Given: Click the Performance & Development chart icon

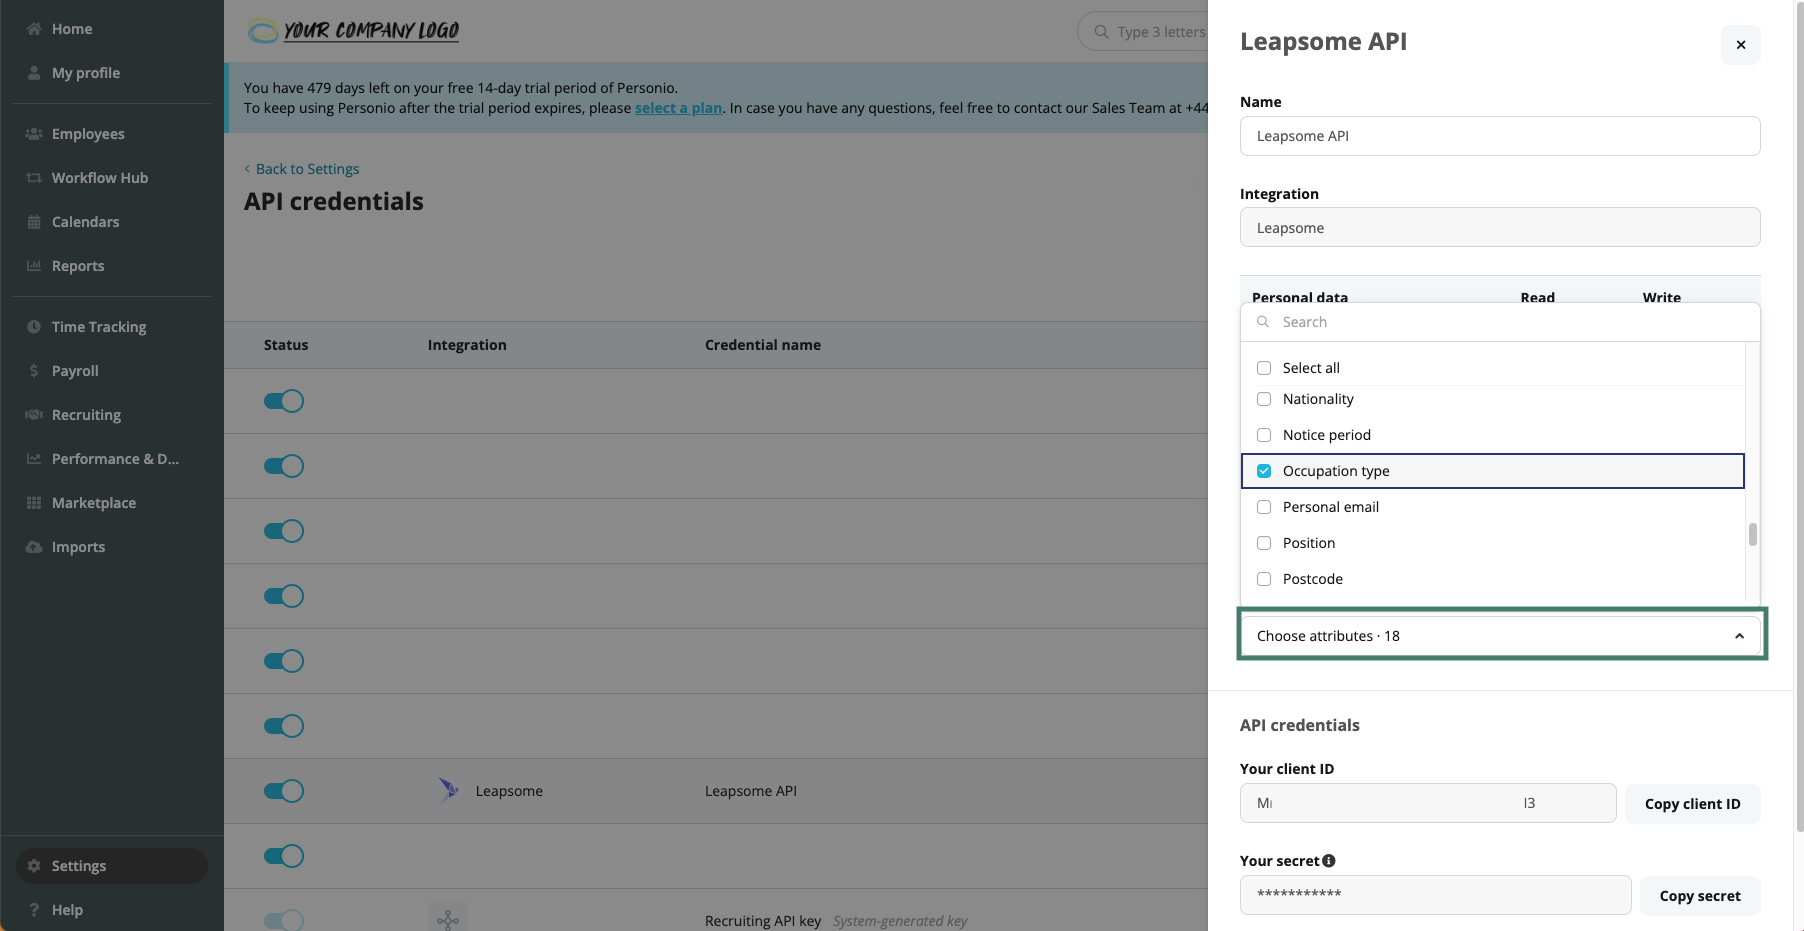Looking at the screenshot, I should pos(34,459).
